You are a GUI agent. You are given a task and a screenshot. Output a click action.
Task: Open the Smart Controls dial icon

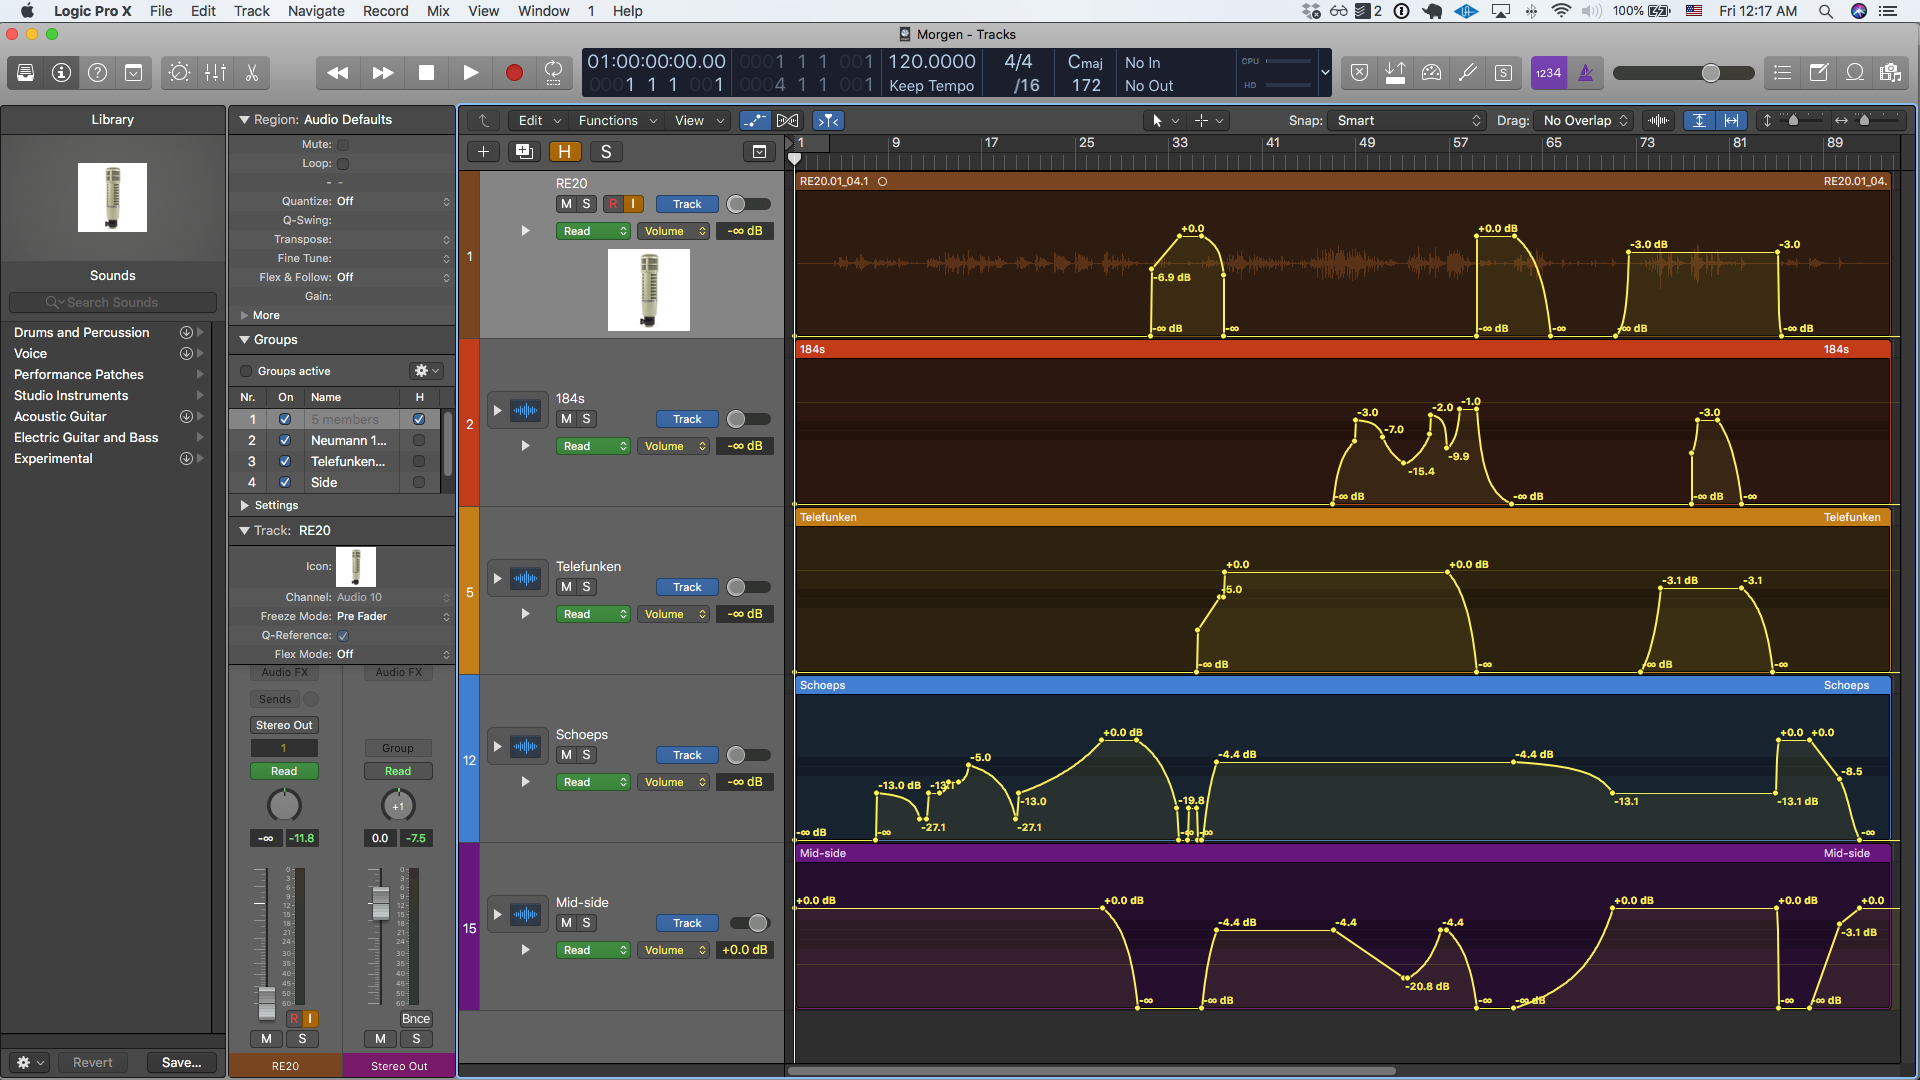coord(180,73)
